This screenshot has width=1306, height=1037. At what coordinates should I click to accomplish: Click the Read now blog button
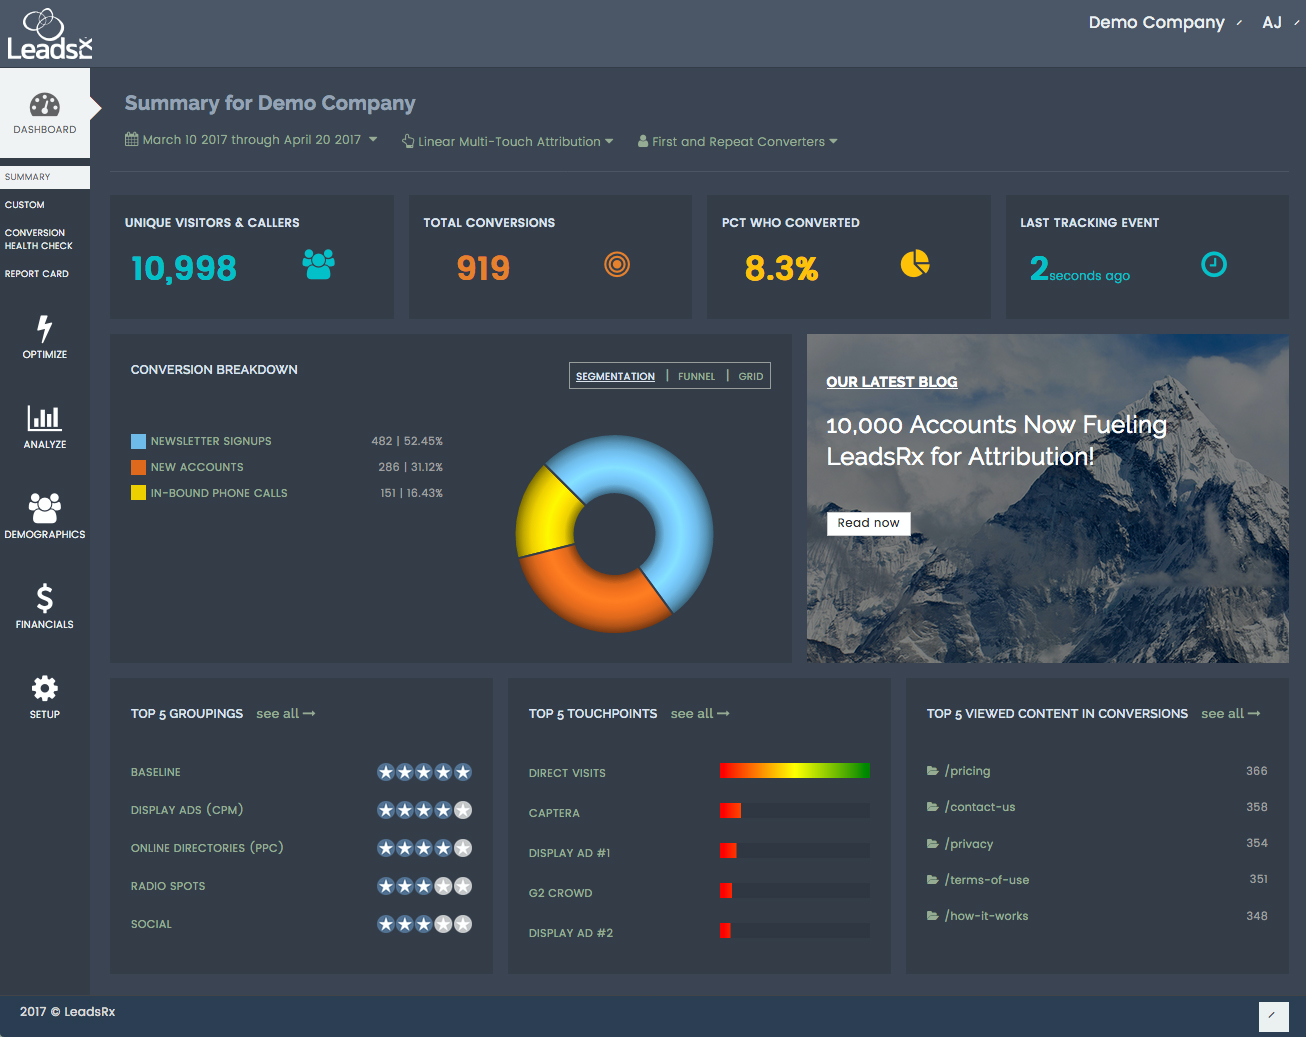(868, 523)
